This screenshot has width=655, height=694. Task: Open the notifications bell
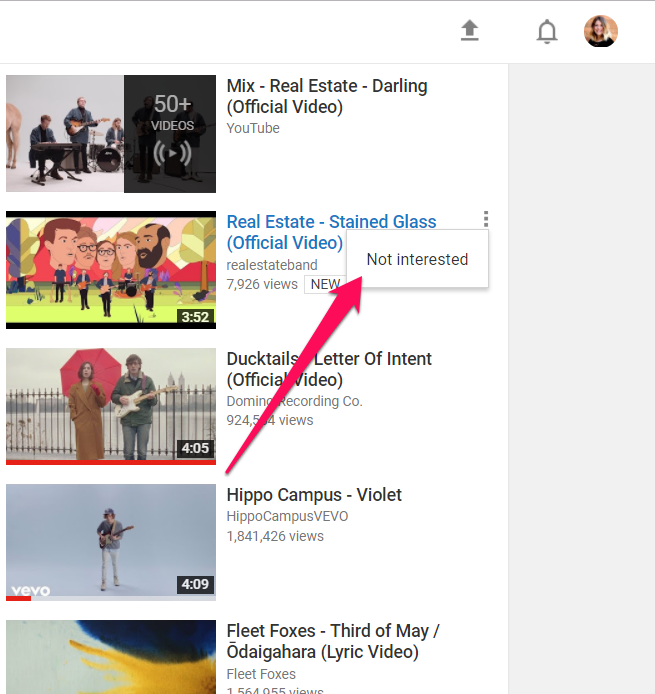[547, 31]
